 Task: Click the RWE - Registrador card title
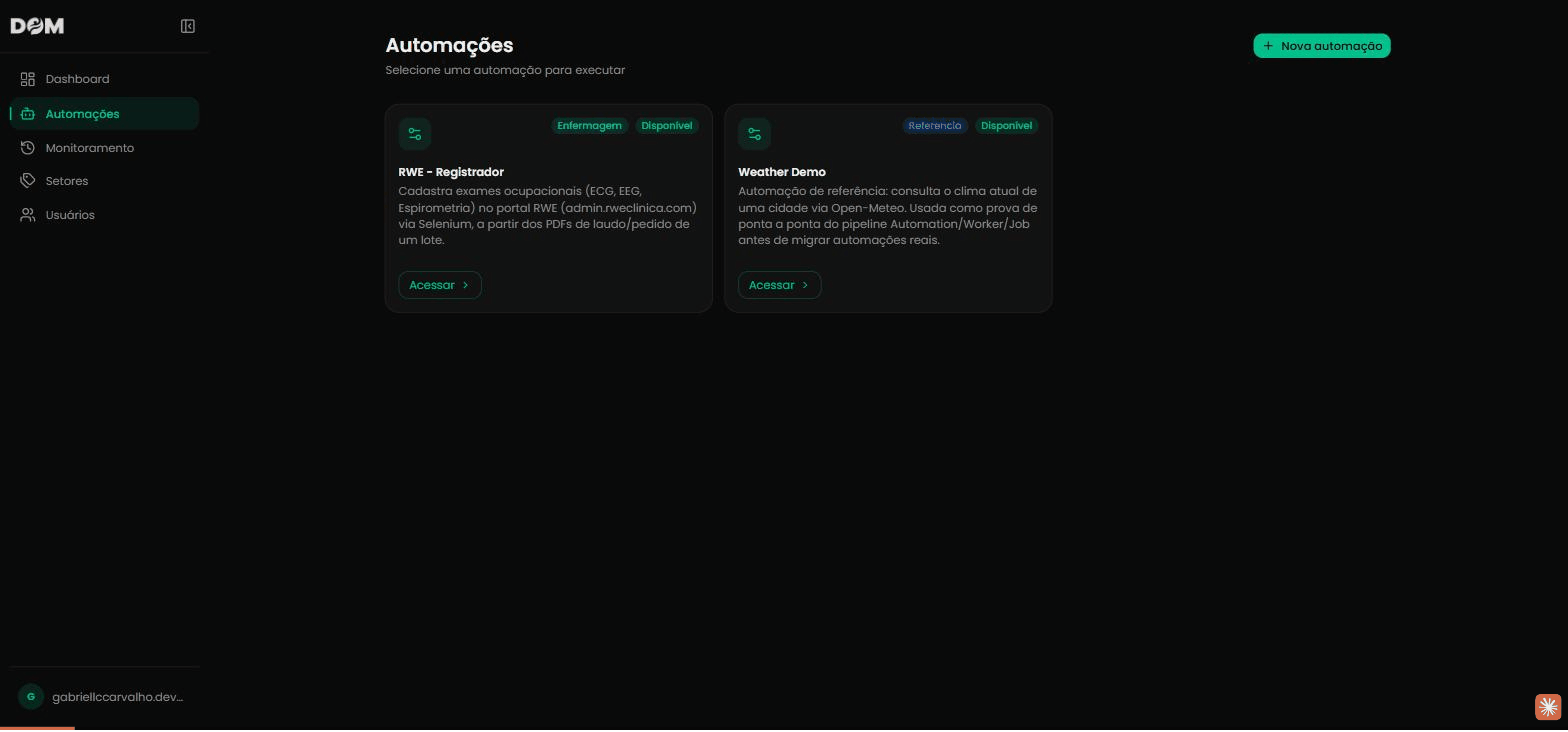[451, 172]
